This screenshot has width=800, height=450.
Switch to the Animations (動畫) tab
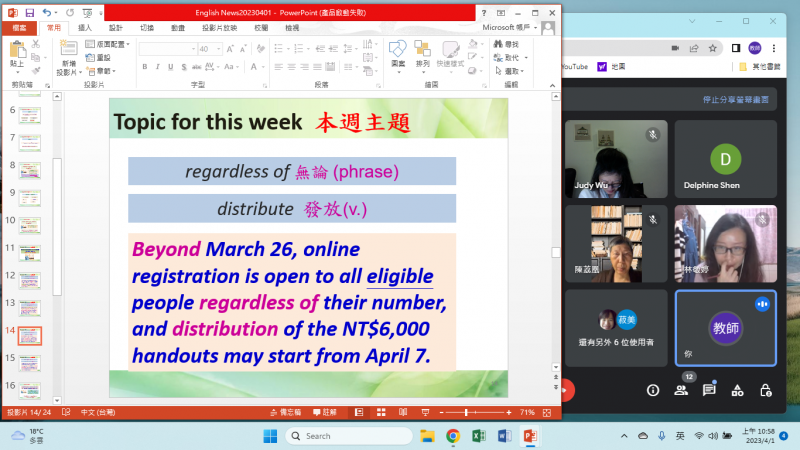point(178,28)
